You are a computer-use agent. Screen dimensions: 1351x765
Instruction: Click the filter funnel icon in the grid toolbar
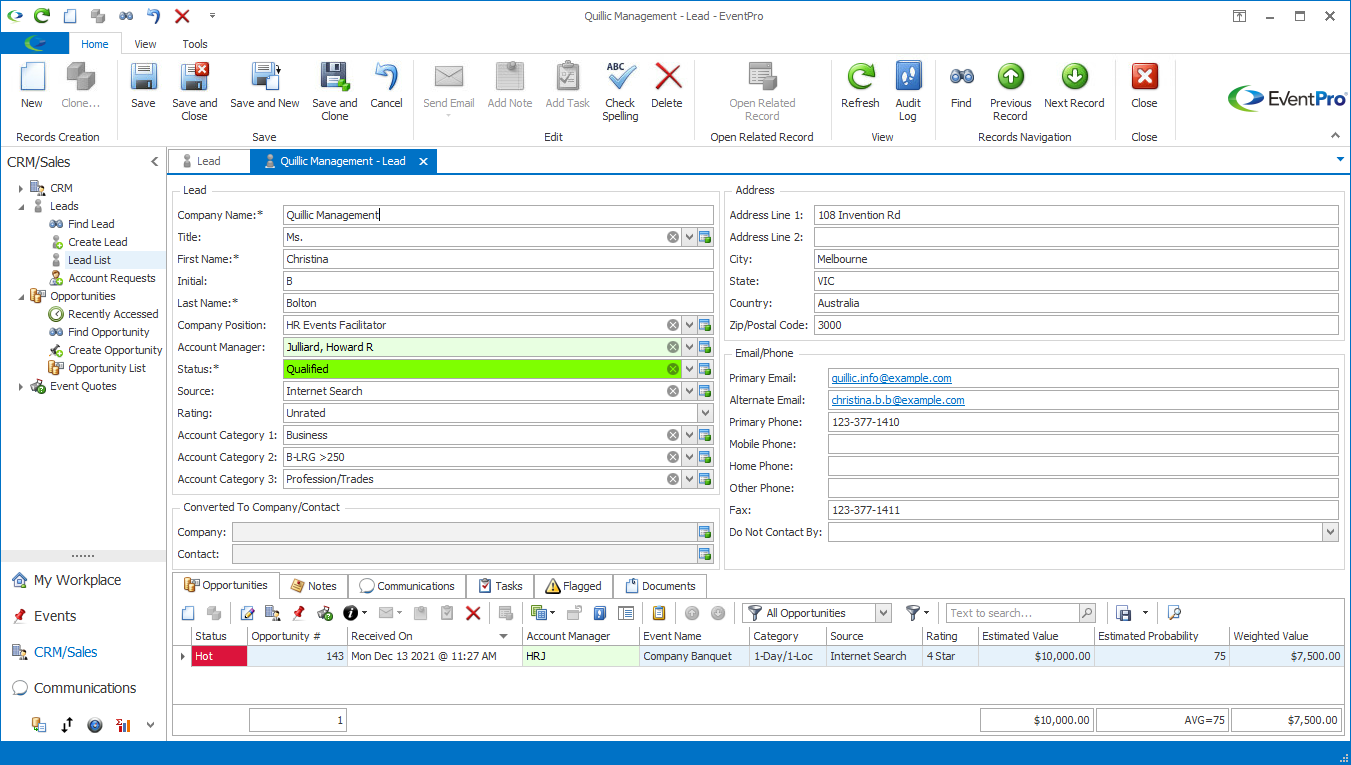[x=912, y=613]
